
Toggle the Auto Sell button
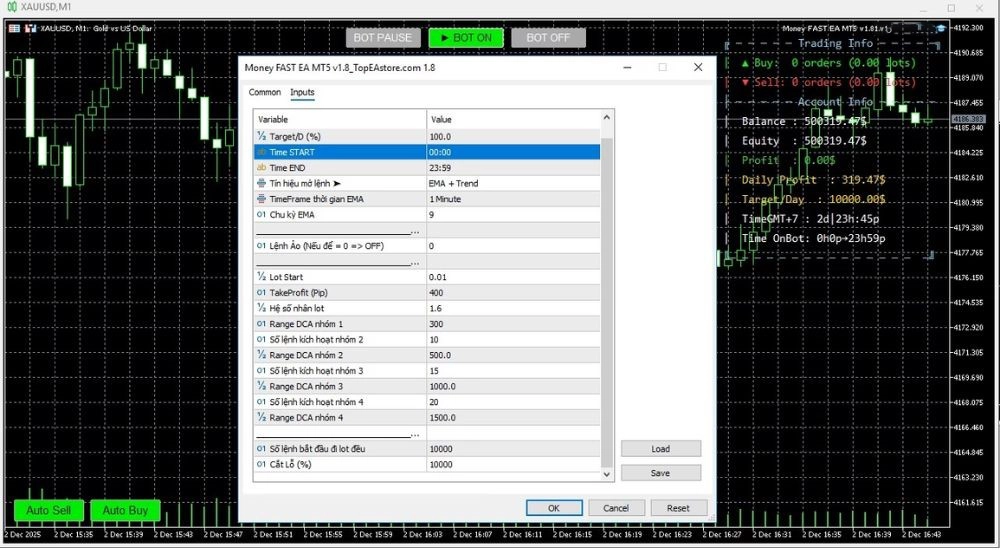pos(48,511)
